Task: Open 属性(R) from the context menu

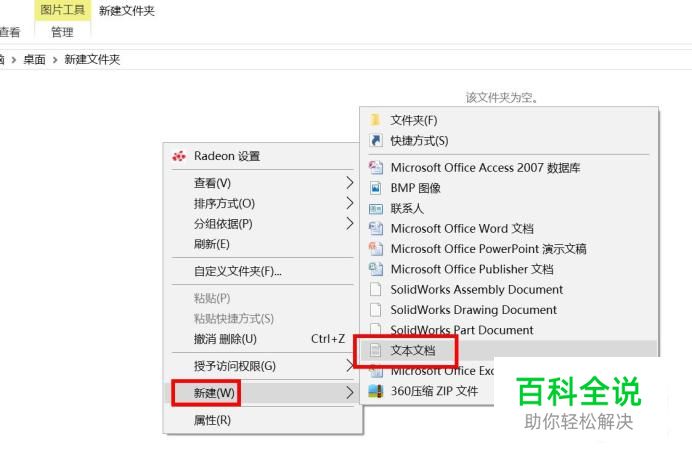Action: pos(263,420)
